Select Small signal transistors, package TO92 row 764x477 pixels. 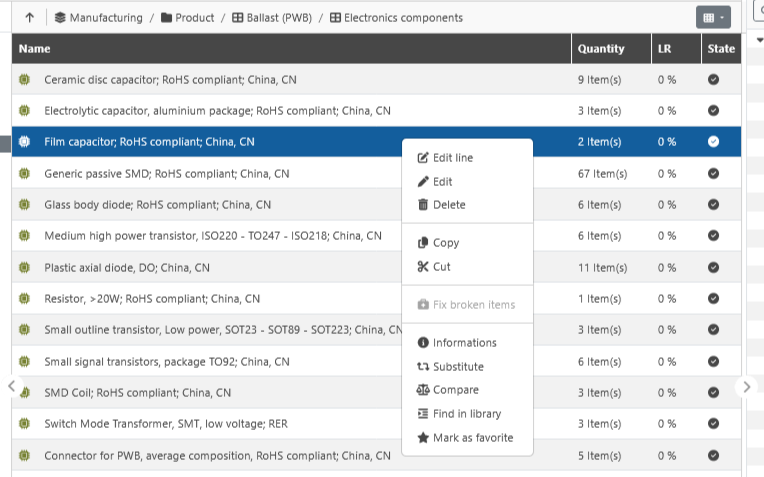pyautogui.click(x=167, y=362)
